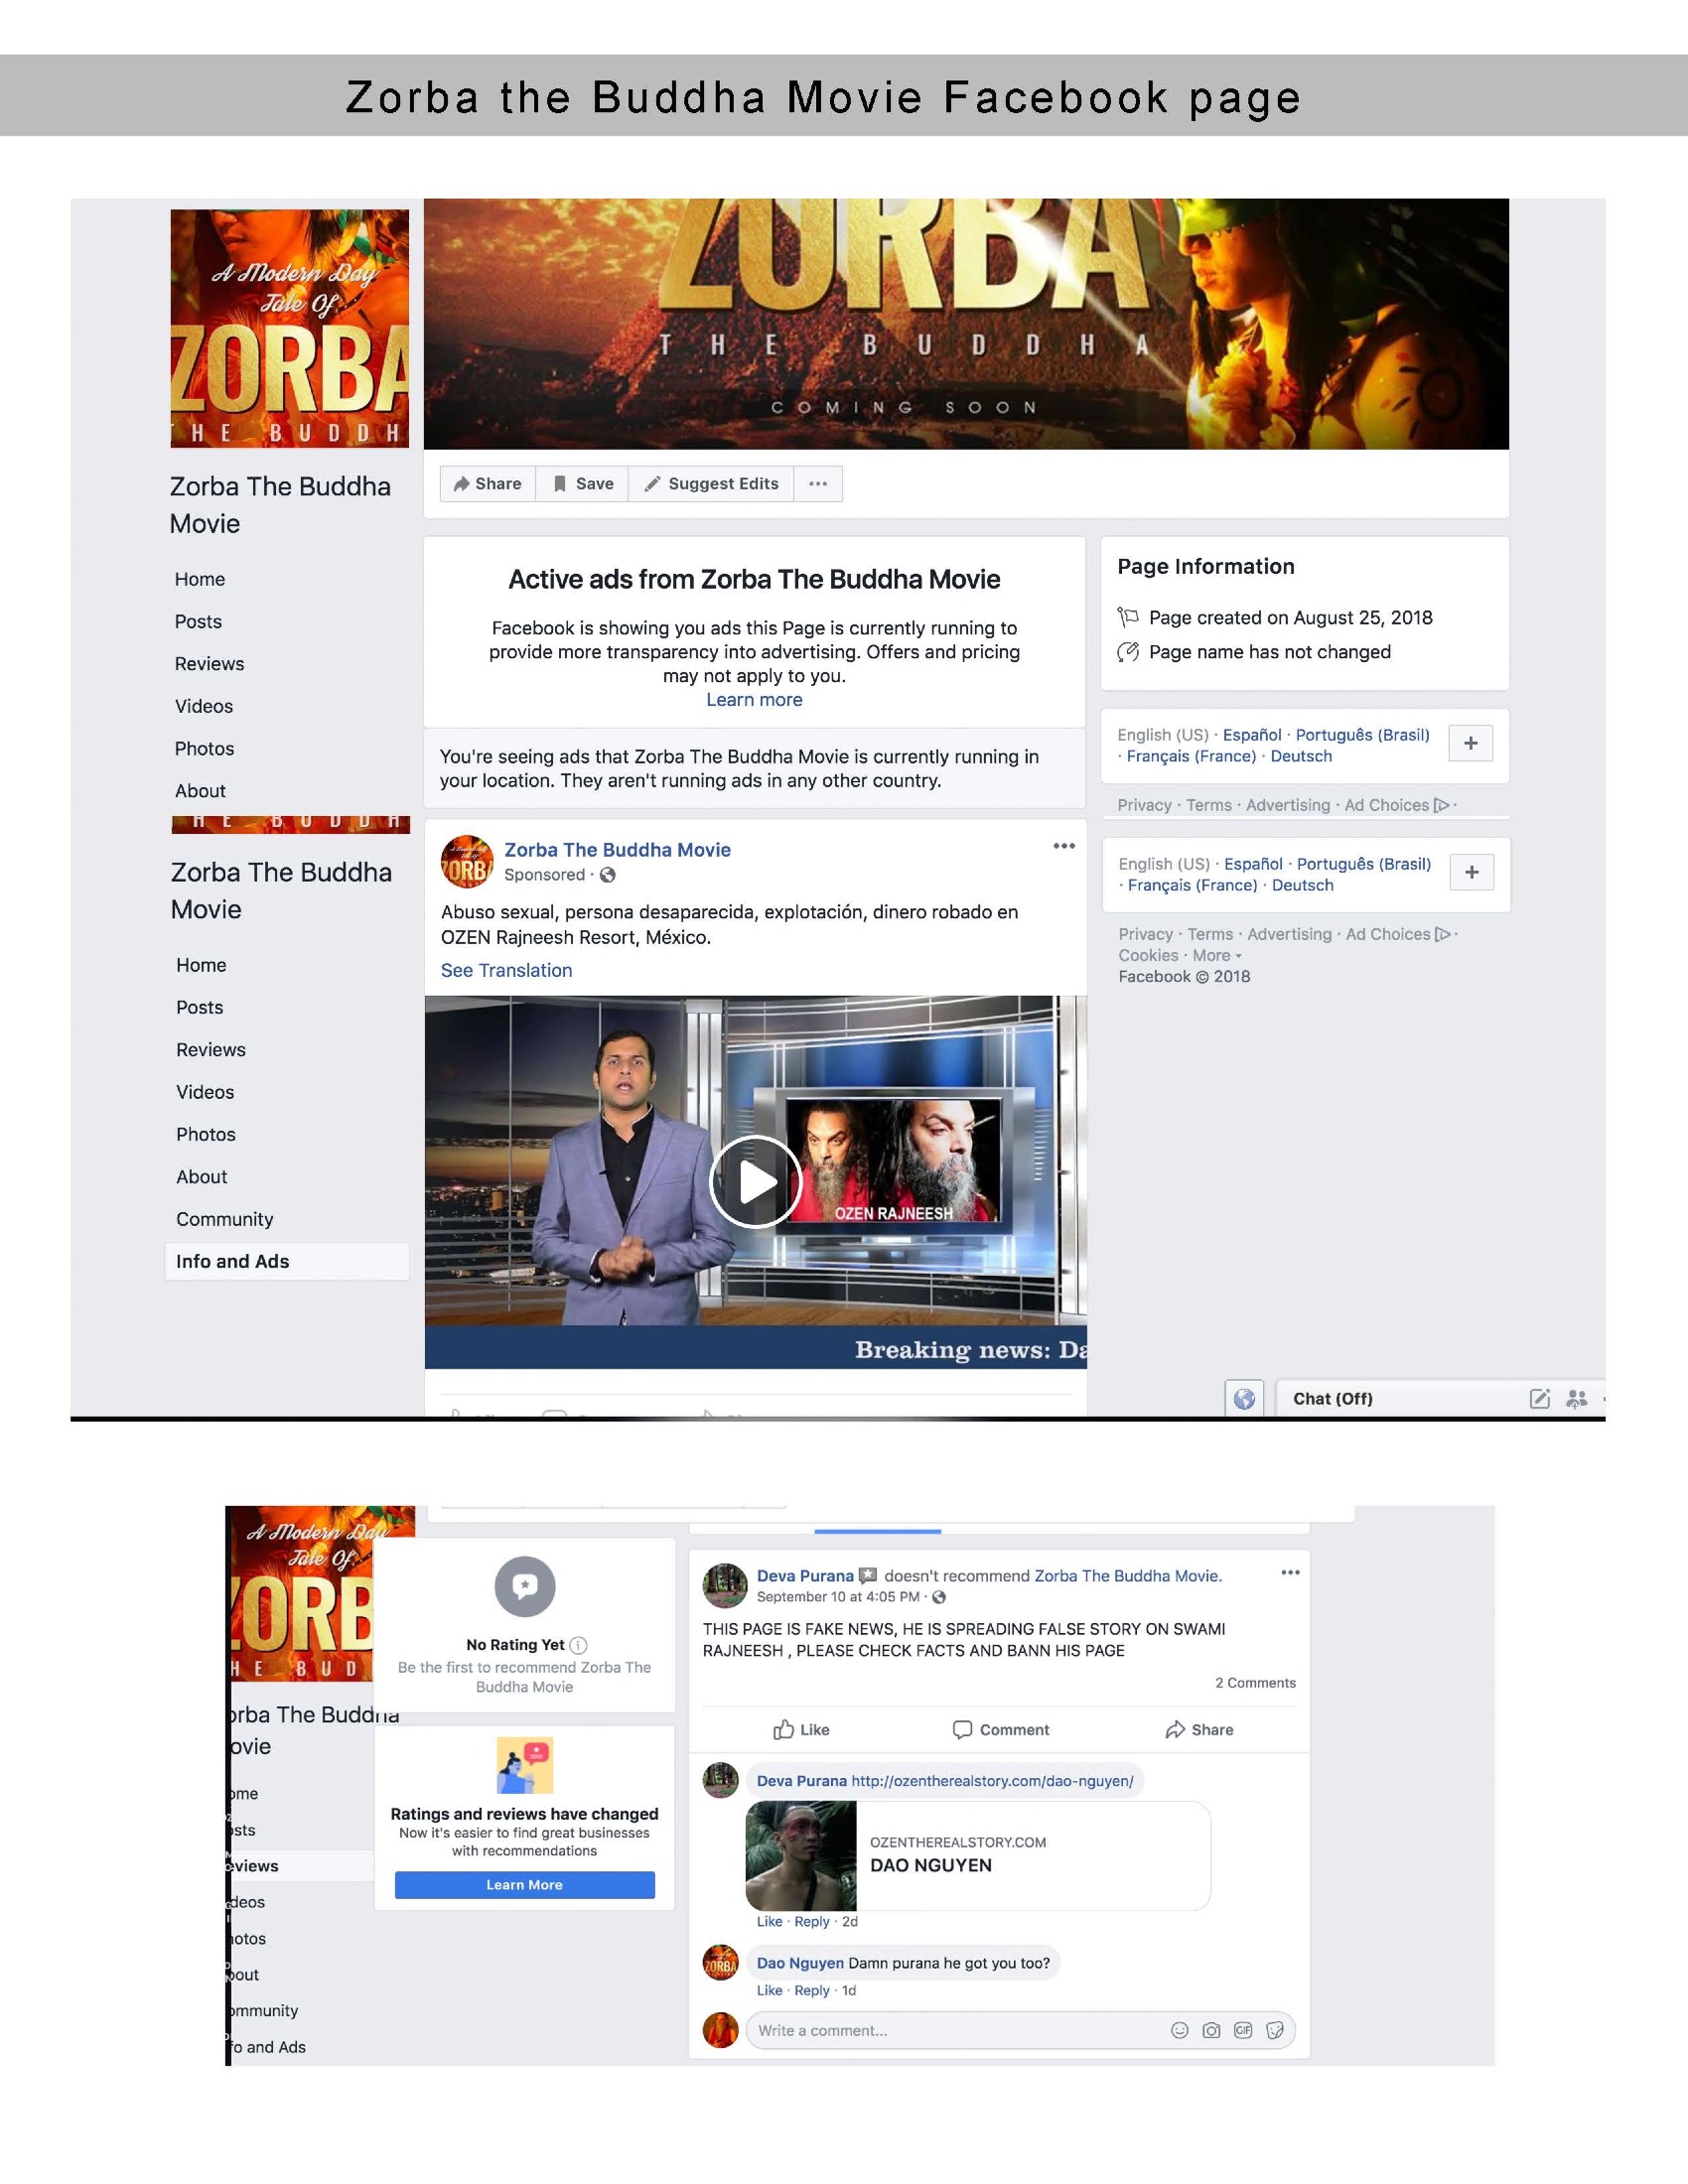Screen dimensions: 1688x2184
Task: Click the Comment button on review
Action: (1001, 1730)
